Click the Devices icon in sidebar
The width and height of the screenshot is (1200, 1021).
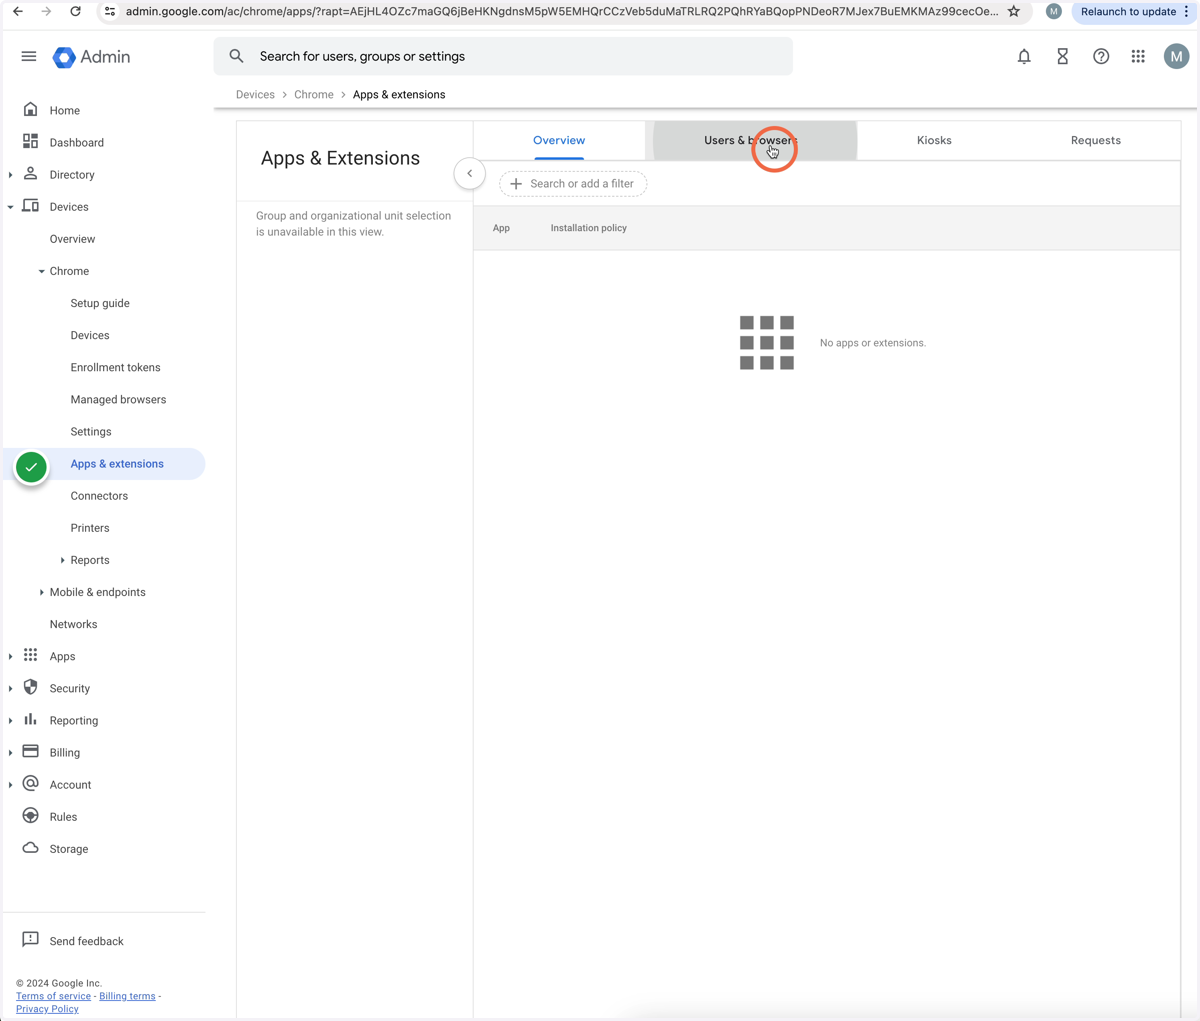pos(31,206)
